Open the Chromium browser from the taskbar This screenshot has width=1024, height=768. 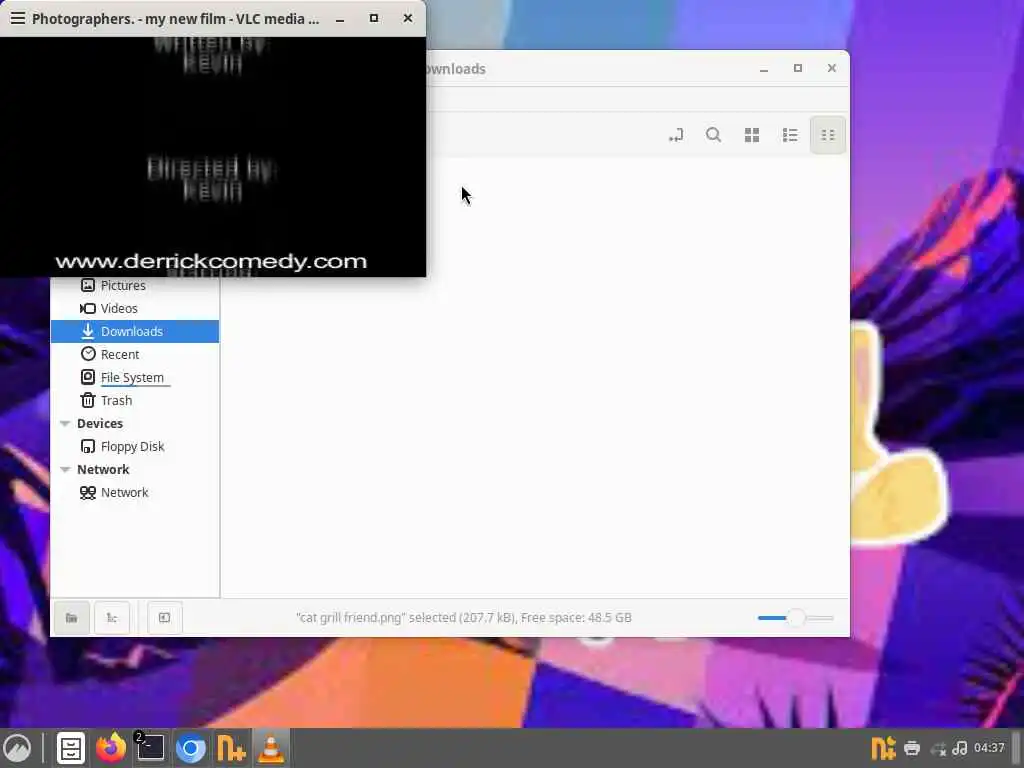click(191, 748)
